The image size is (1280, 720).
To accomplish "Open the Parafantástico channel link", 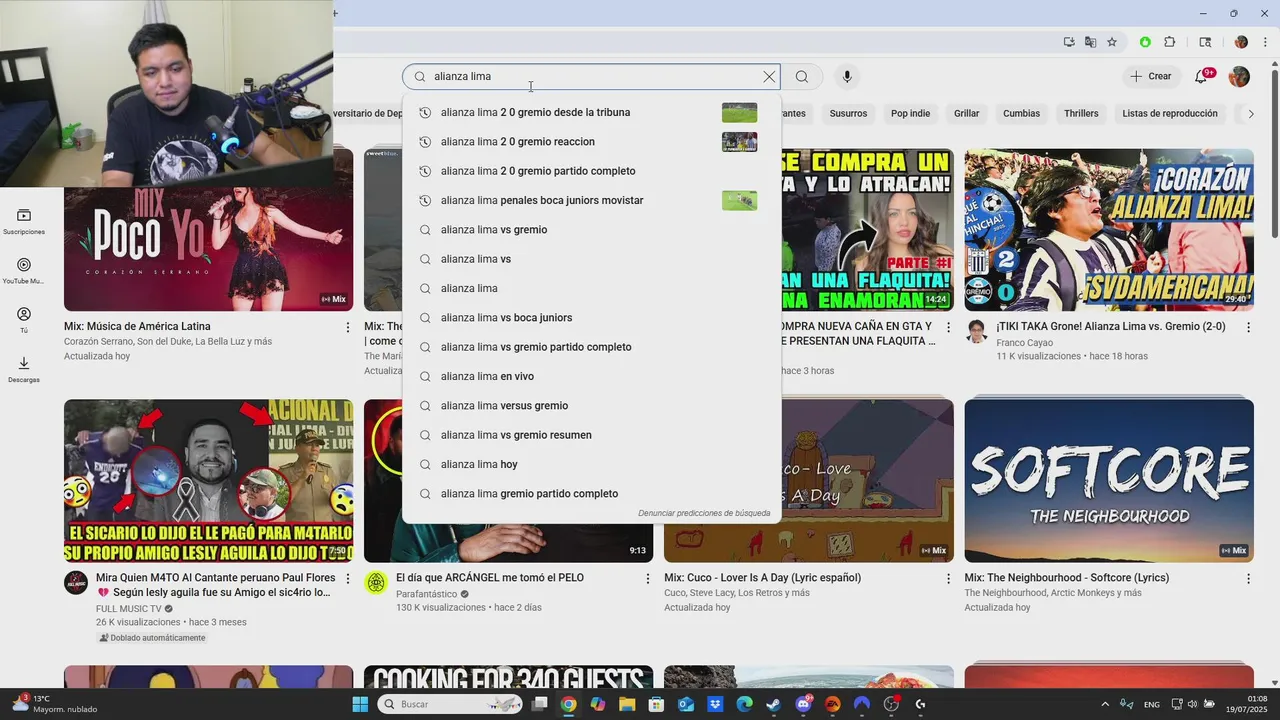I will coord(426,594).
